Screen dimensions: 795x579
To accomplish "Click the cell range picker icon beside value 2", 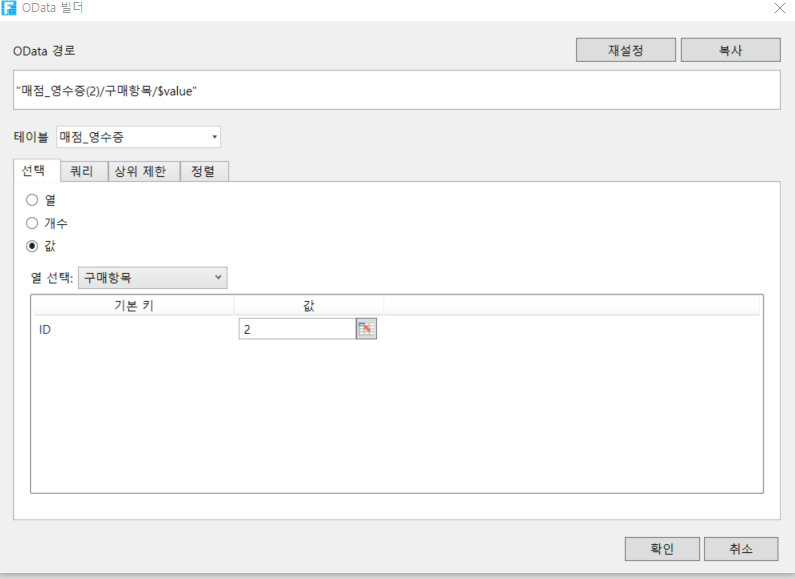I will coord(367,329).
